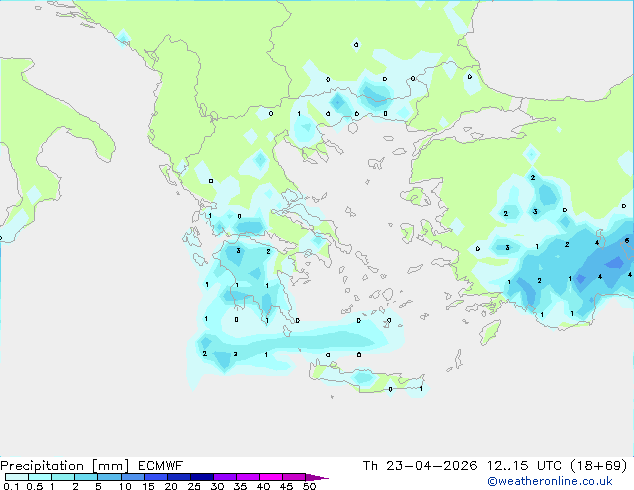Viewport: 634px width, 490px height.
Task: Pick the 30–35 mm purple legend swatch
Action: [225, 477]
